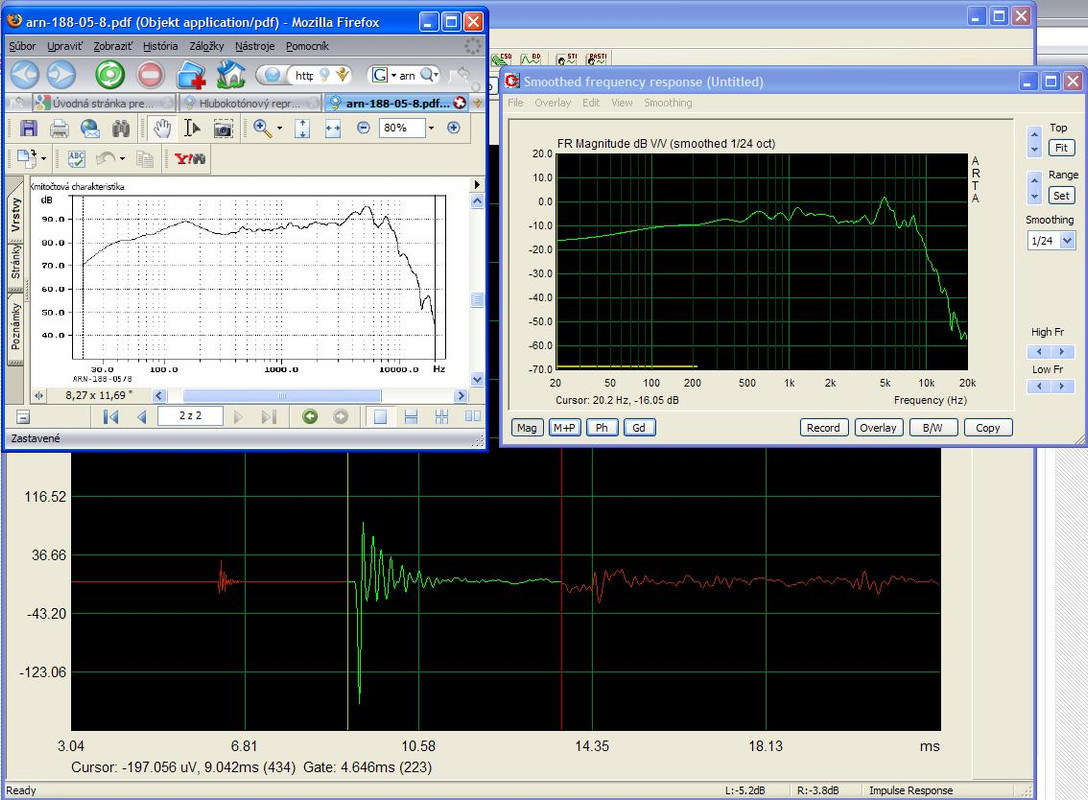Open zoom tool dropdown arrow
The image size is (1088, 800).
click(280, 128)
